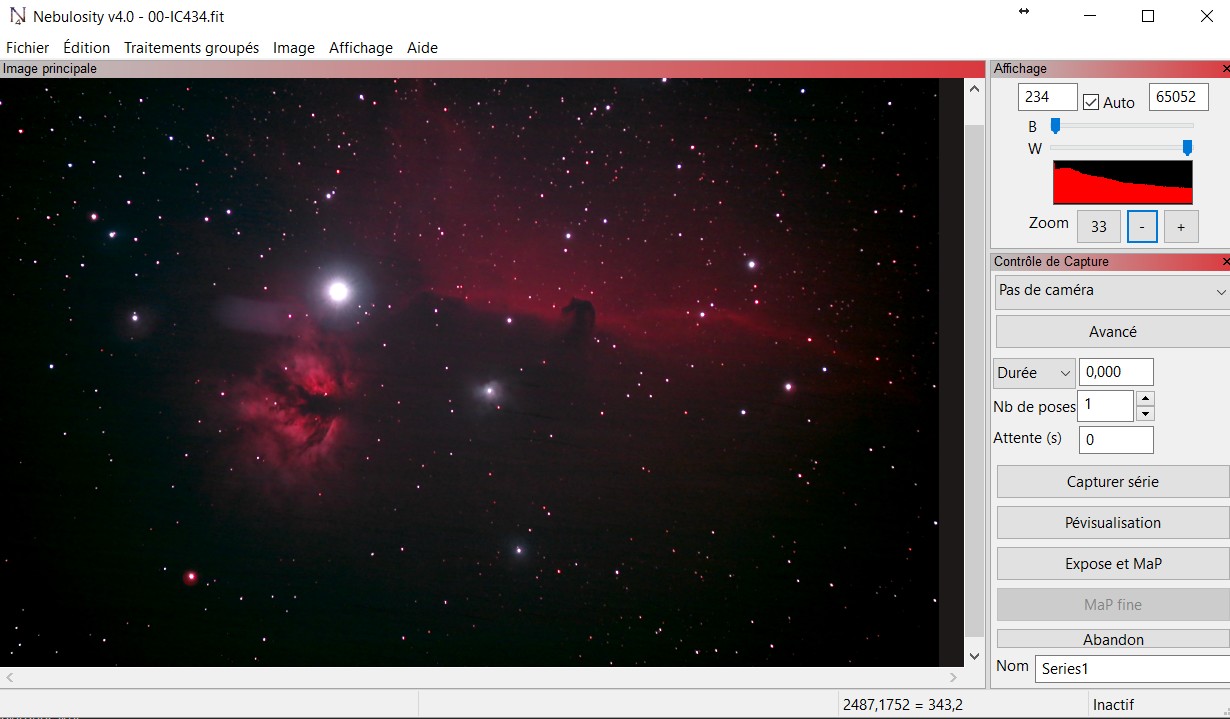The image size is (1230, 719).
Task: Click the image horizontal scrollbar right arrow
Action: coord(953,677)
